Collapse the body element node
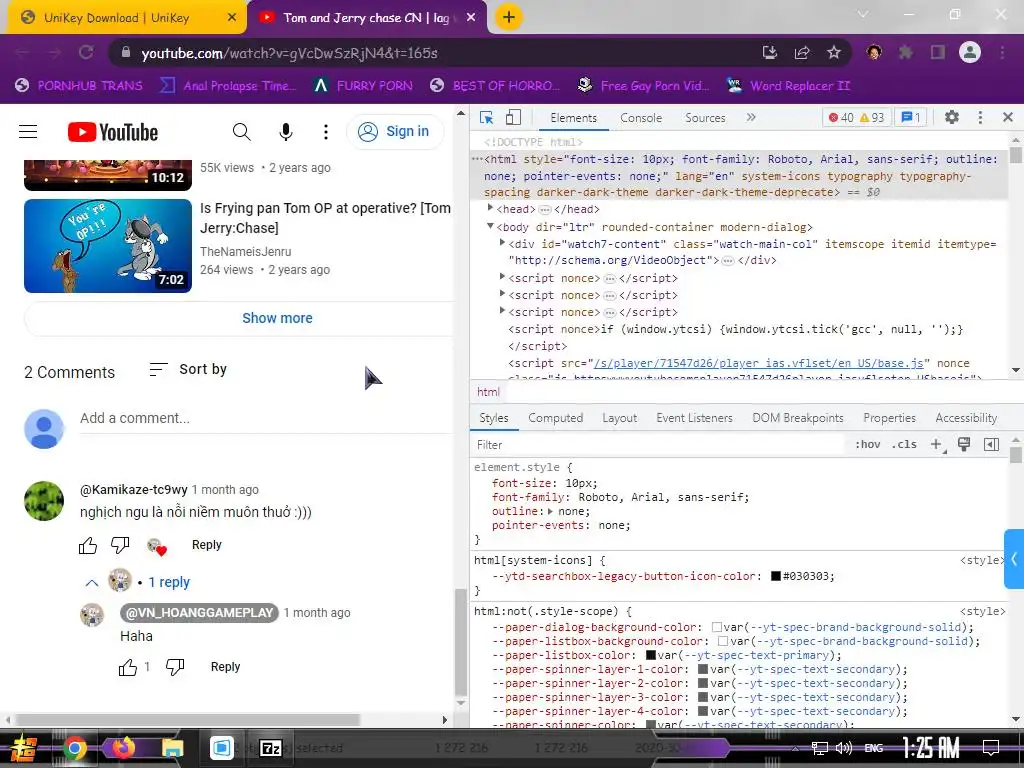This screenshot has width=1024, height=768. coord(490,226)
